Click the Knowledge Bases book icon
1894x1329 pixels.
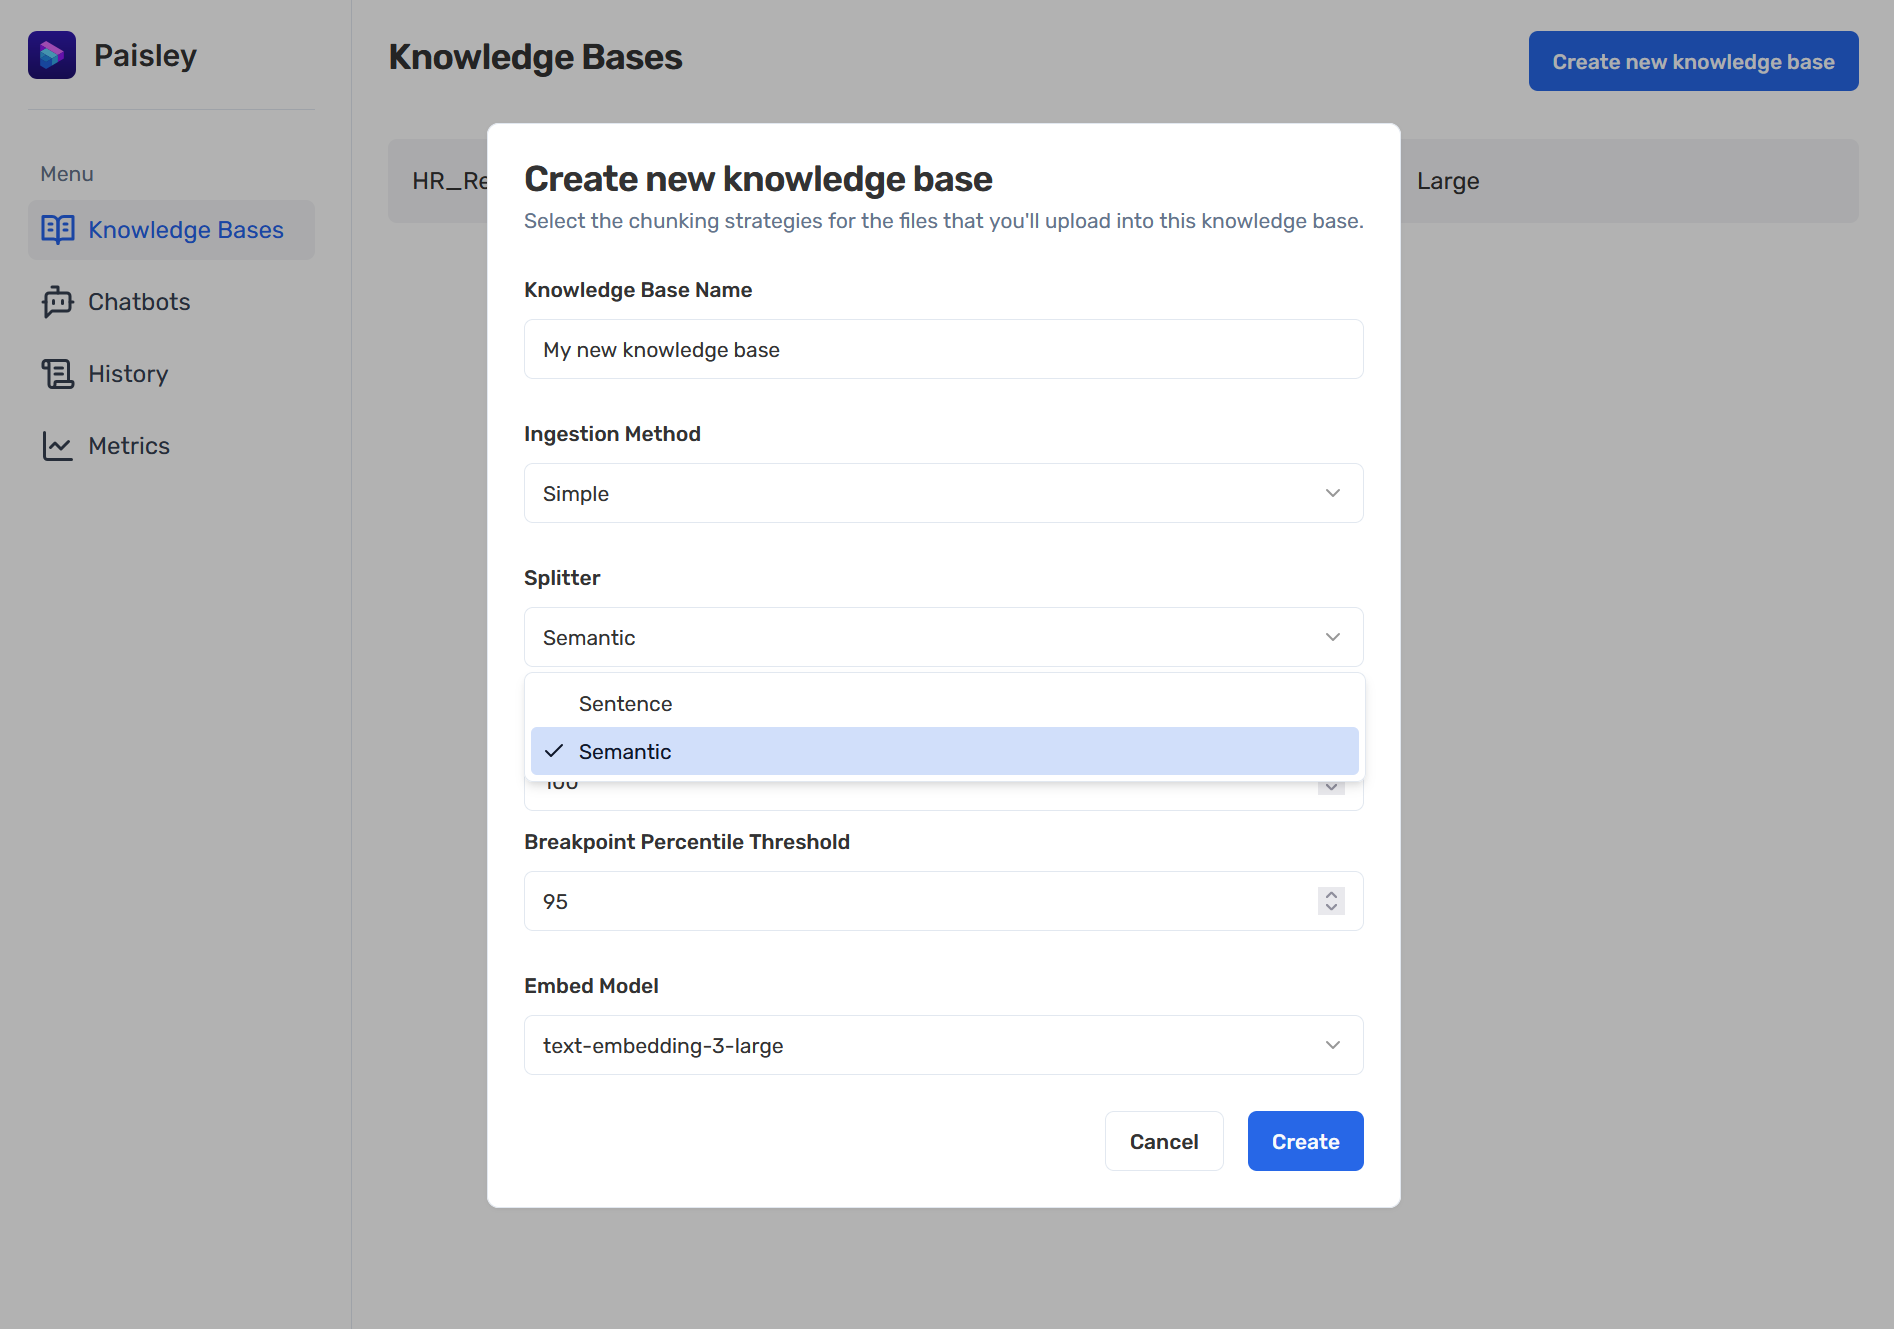point(58,230)
